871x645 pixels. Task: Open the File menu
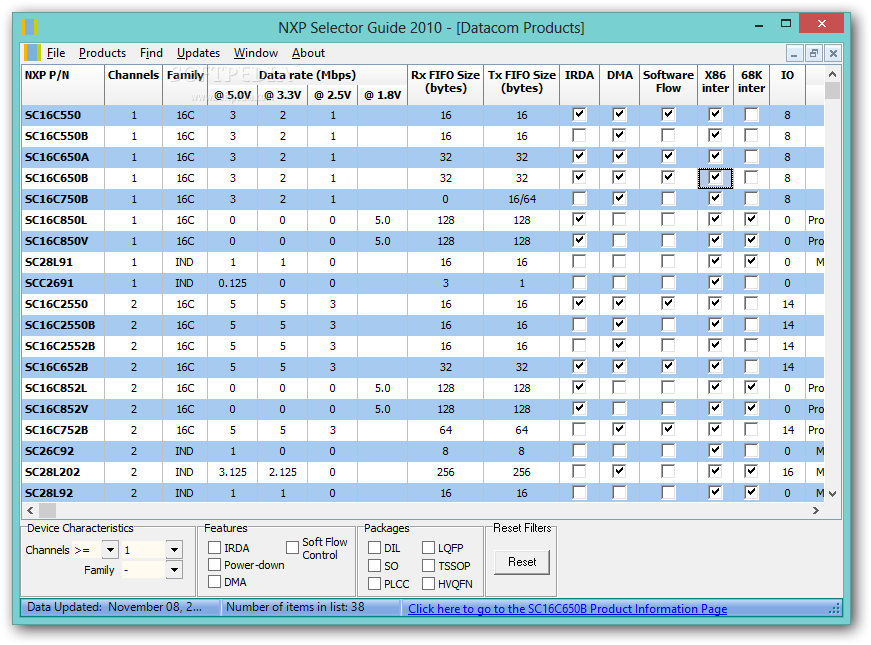pos(56,53)
